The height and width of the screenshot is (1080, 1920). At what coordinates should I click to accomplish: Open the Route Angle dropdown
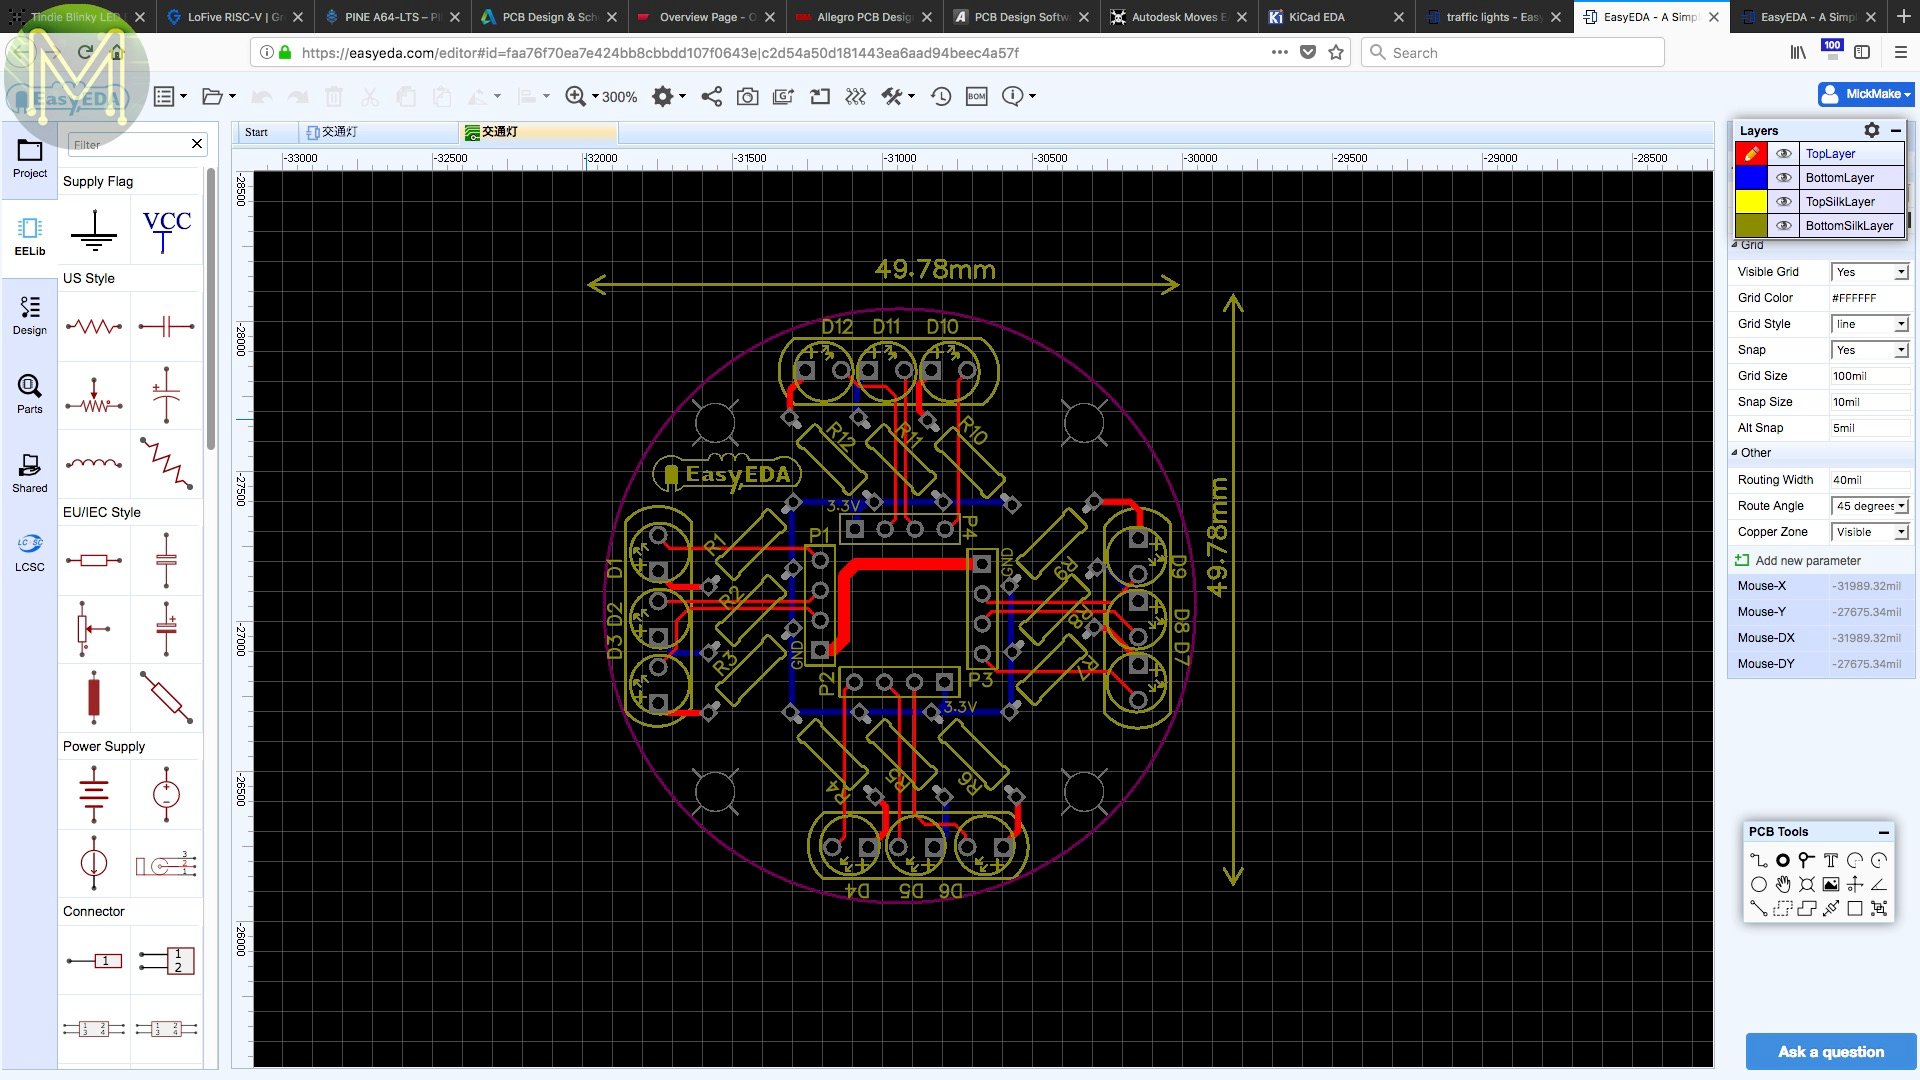pos(1870,506)
